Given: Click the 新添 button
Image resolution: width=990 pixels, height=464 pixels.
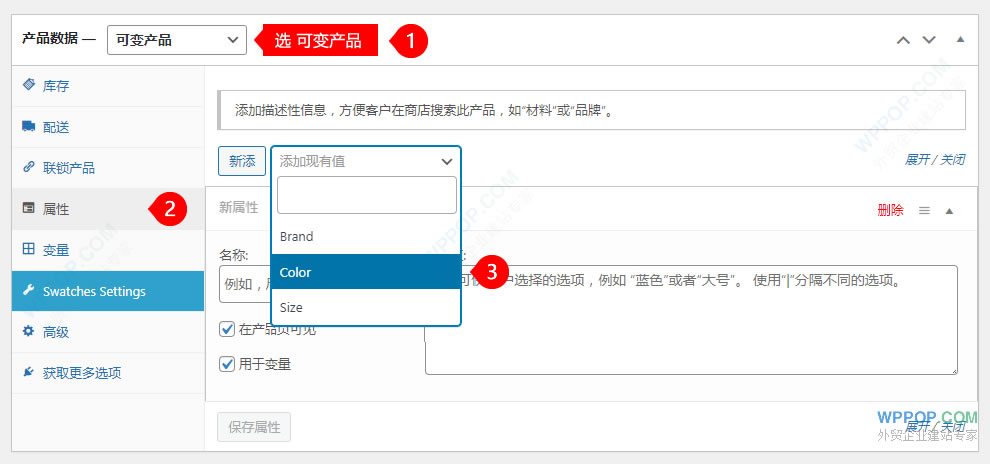Looking at the screenshot, I should pyautogui.click(x=242, y=161).
